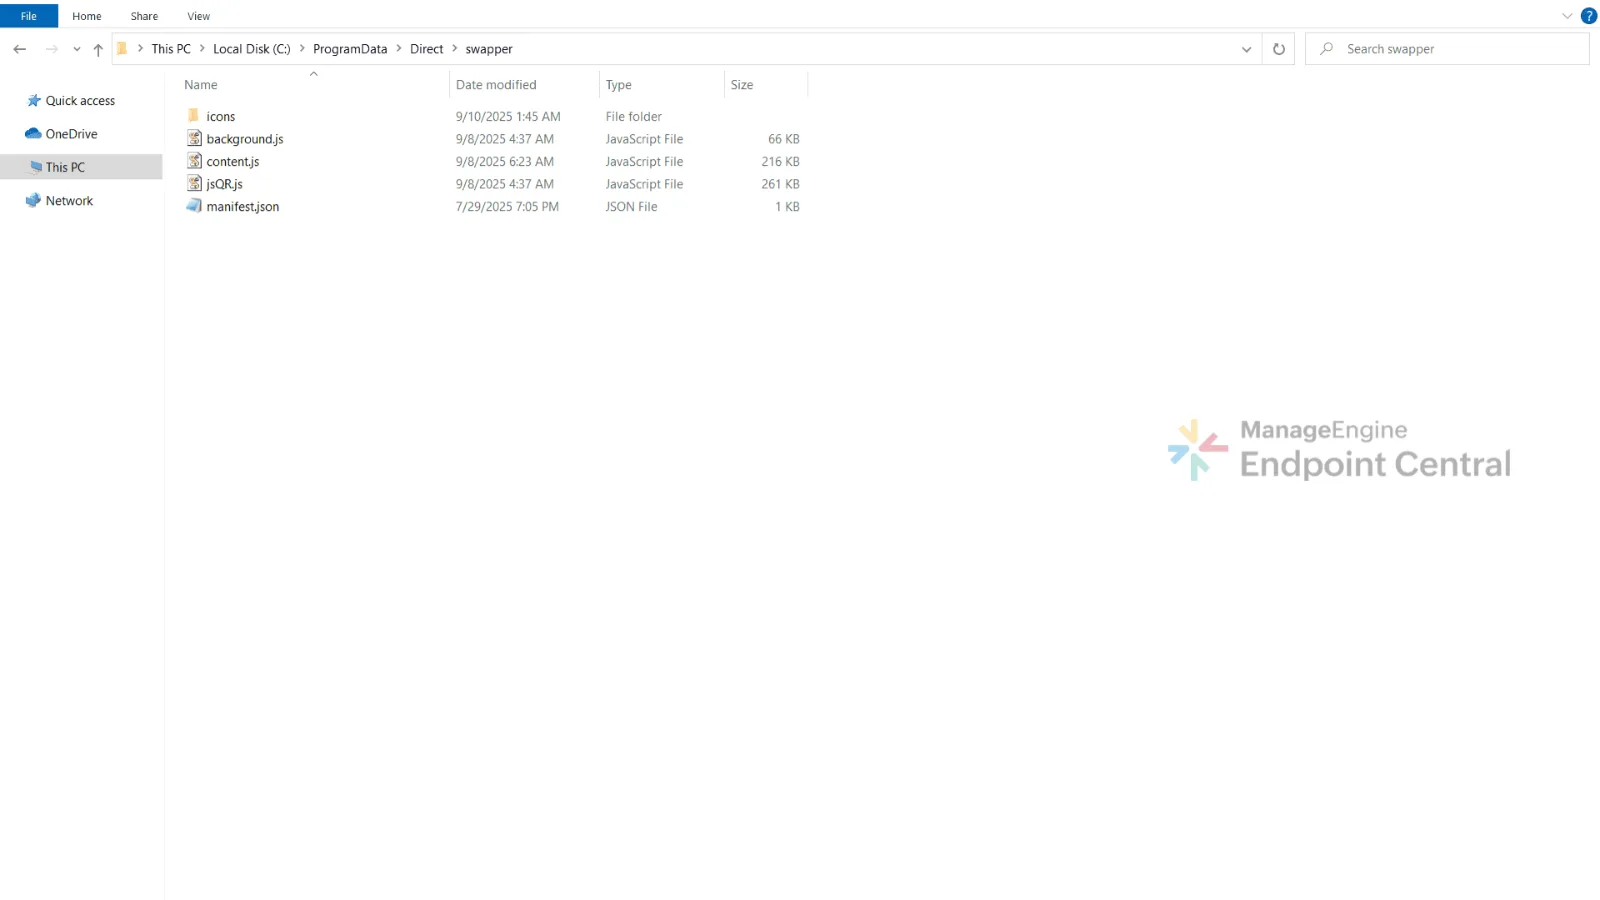Viewport: 1600px width, 900px height.
Task: Select This PC in navigation pane
Action: click(81, 167)
